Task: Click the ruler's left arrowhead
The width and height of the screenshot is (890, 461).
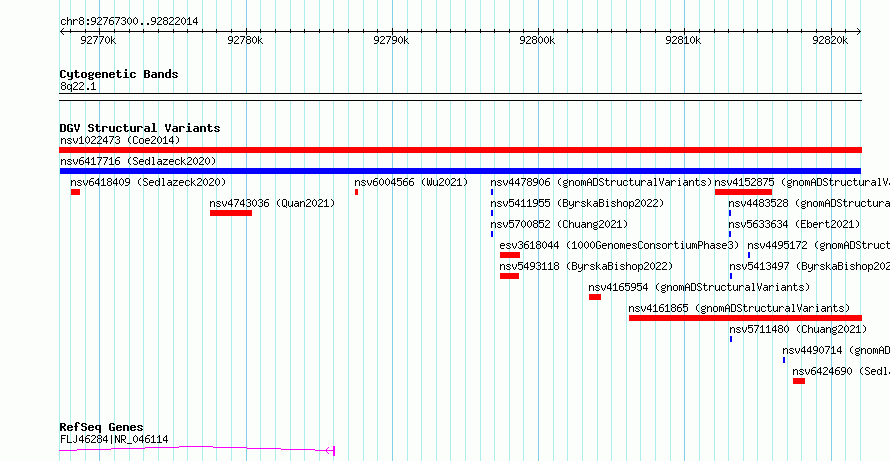Action: coord(62,31)
